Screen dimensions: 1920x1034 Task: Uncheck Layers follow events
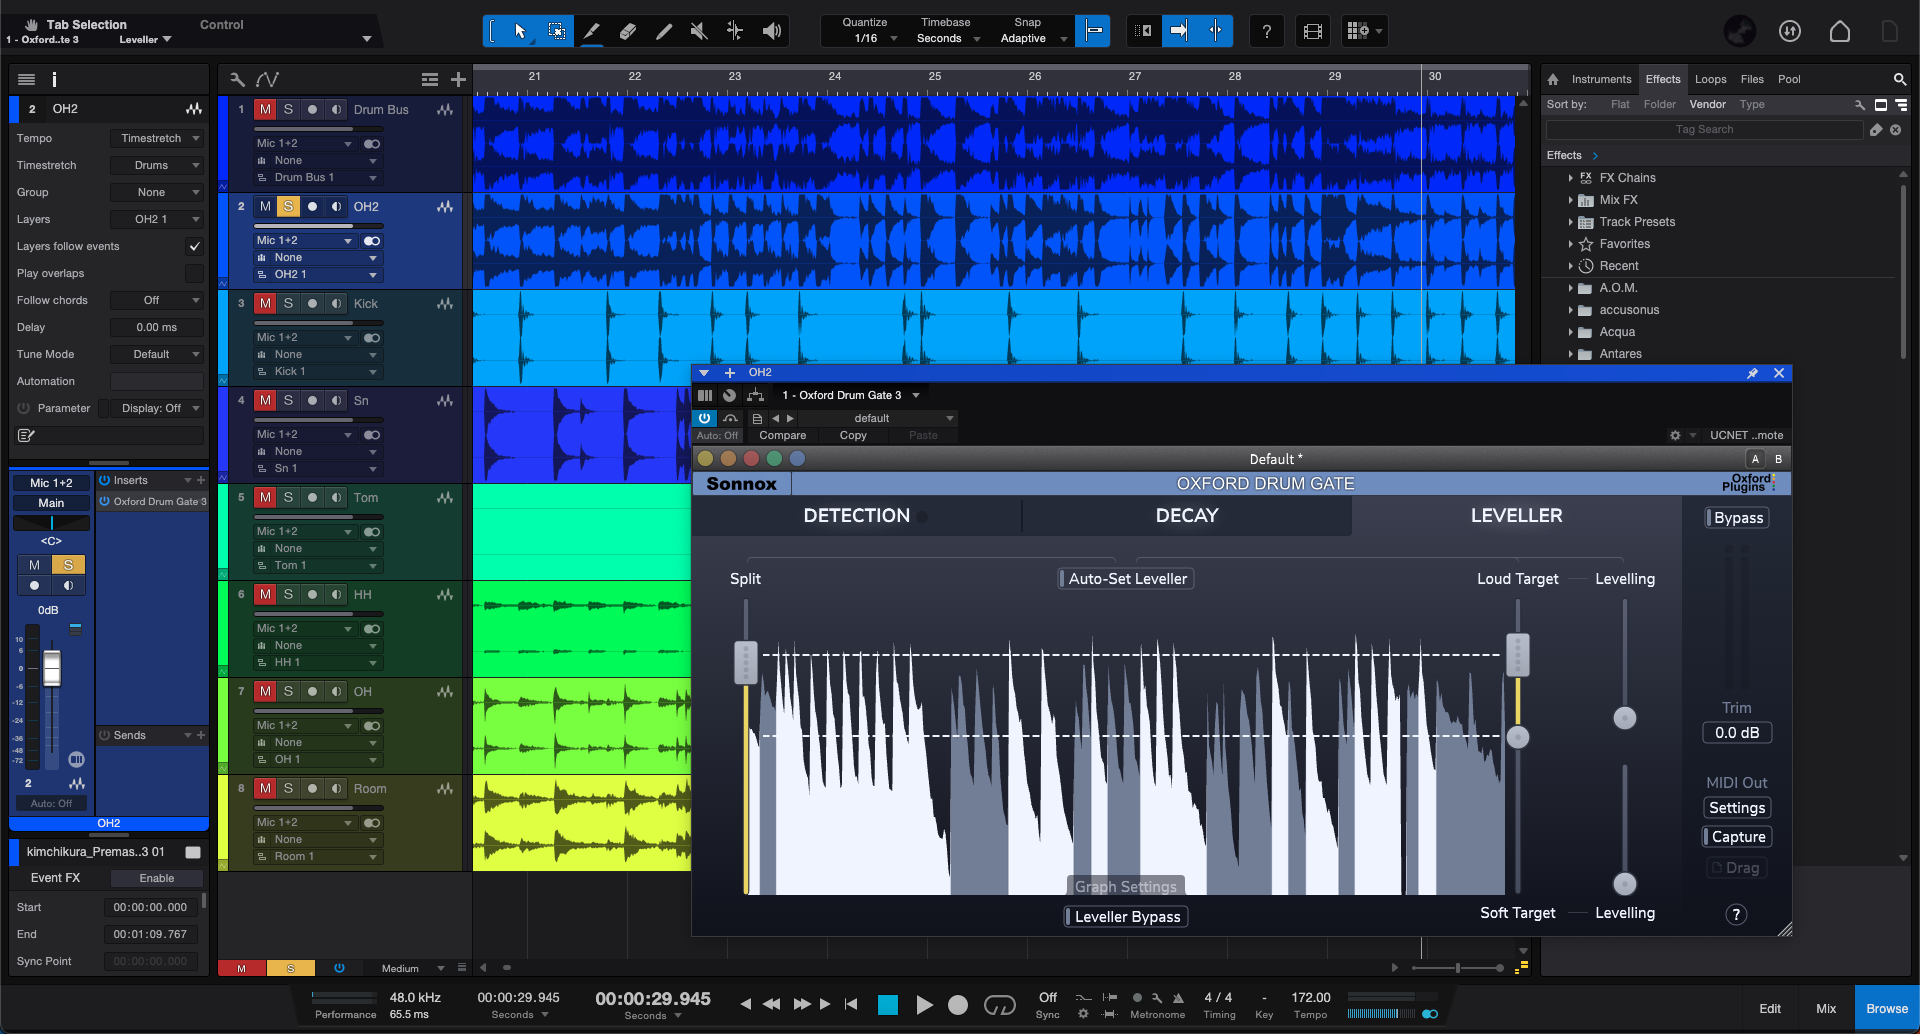[194, 246]
